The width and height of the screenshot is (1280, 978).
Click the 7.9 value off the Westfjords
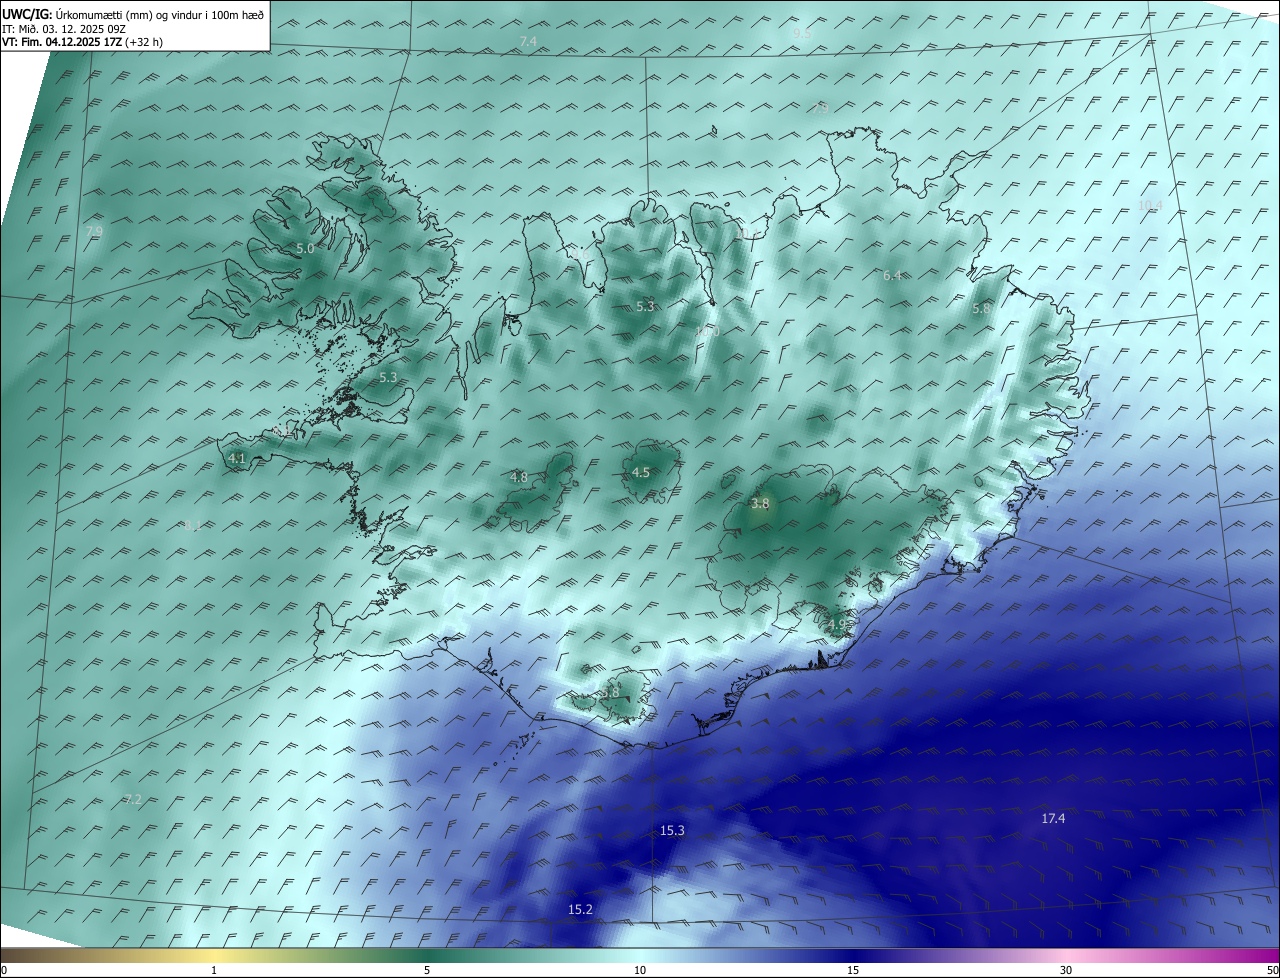[x=94, y=232]
